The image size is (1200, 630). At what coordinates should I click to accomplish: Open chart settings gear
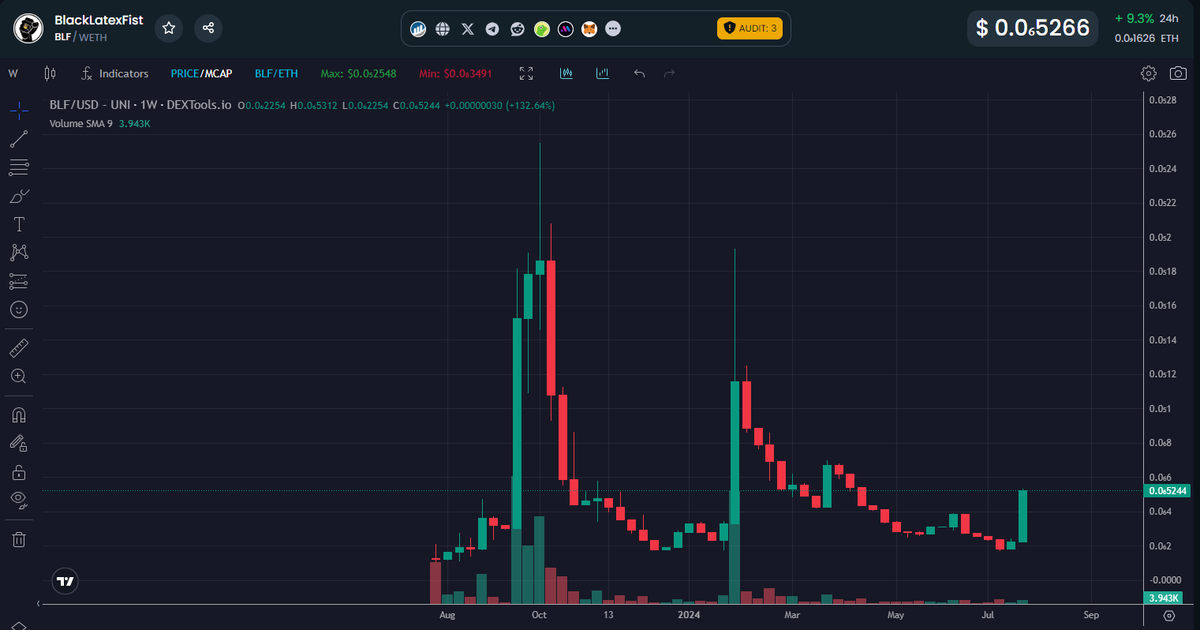[x=1149, y=73]
